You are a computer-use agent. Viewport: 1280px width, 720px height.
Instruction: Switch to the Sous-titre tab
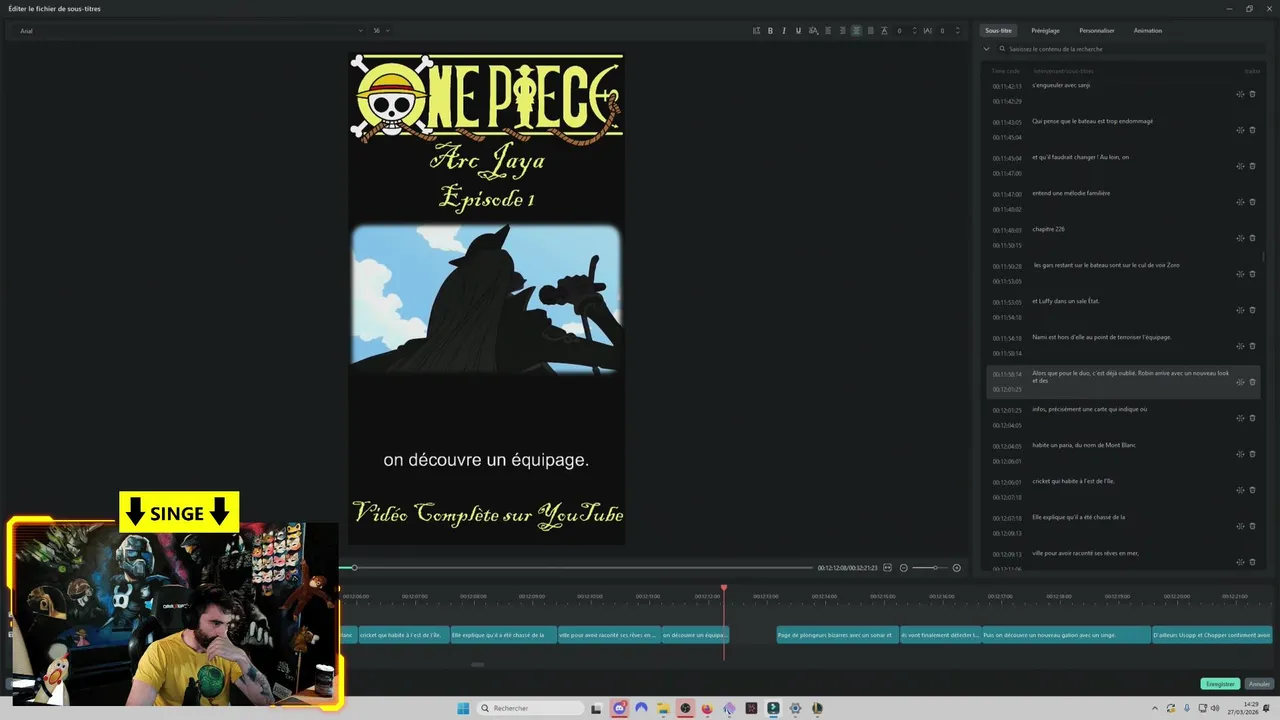pyautogui.click(x=998, y=31)
